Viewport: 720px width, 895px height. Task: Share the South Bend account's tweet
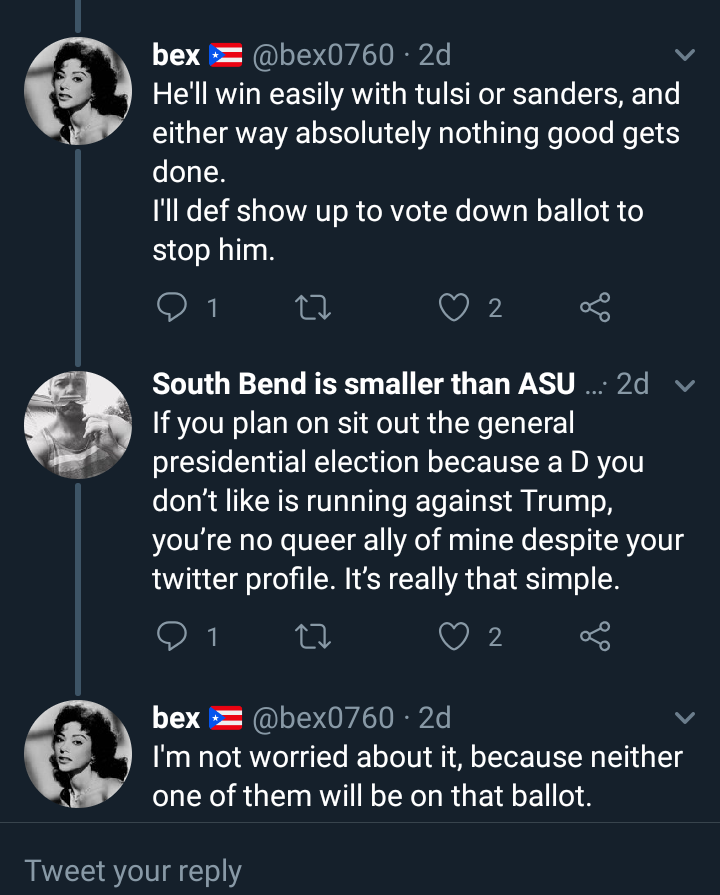(x=595, y=636)
